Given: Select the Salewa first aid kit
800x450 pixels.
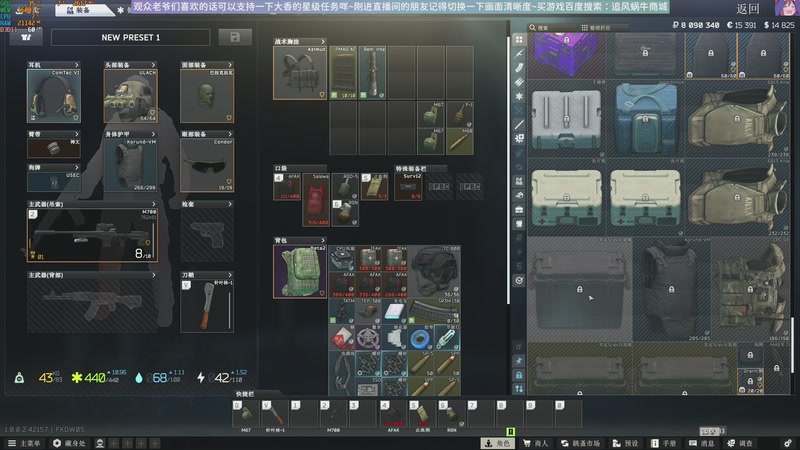Looking at the screenshot, I should point(316,199).
